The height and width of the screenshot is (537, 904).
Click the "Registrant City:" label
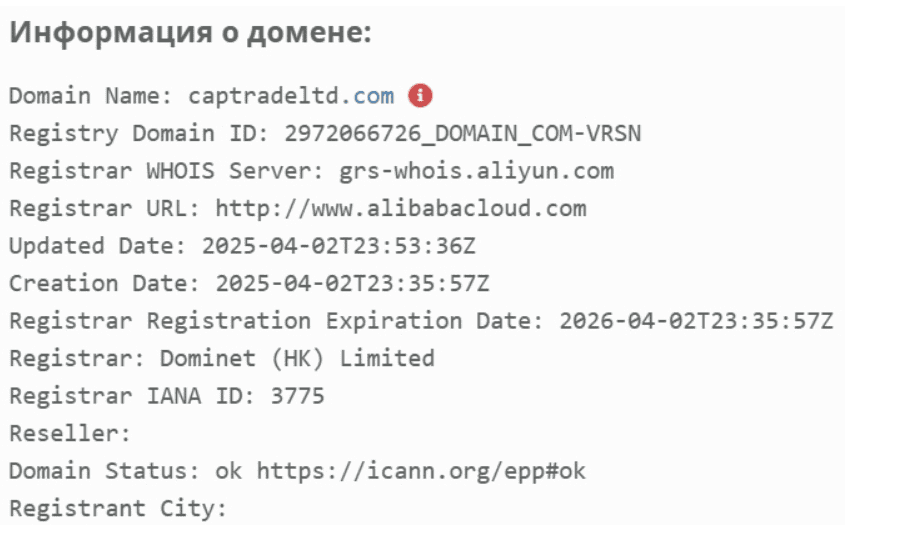pyautogui.click(x=119, y=509)
